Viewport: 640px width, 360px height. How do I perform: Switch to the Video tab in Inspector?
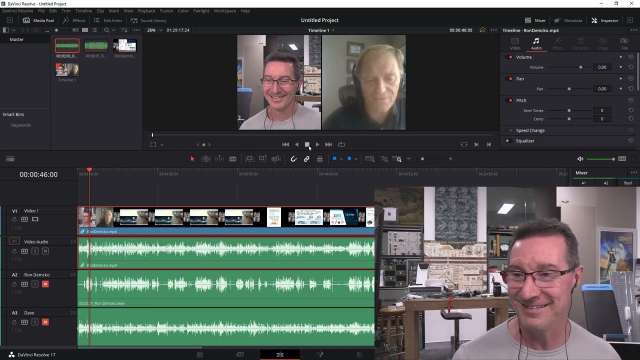515,43
